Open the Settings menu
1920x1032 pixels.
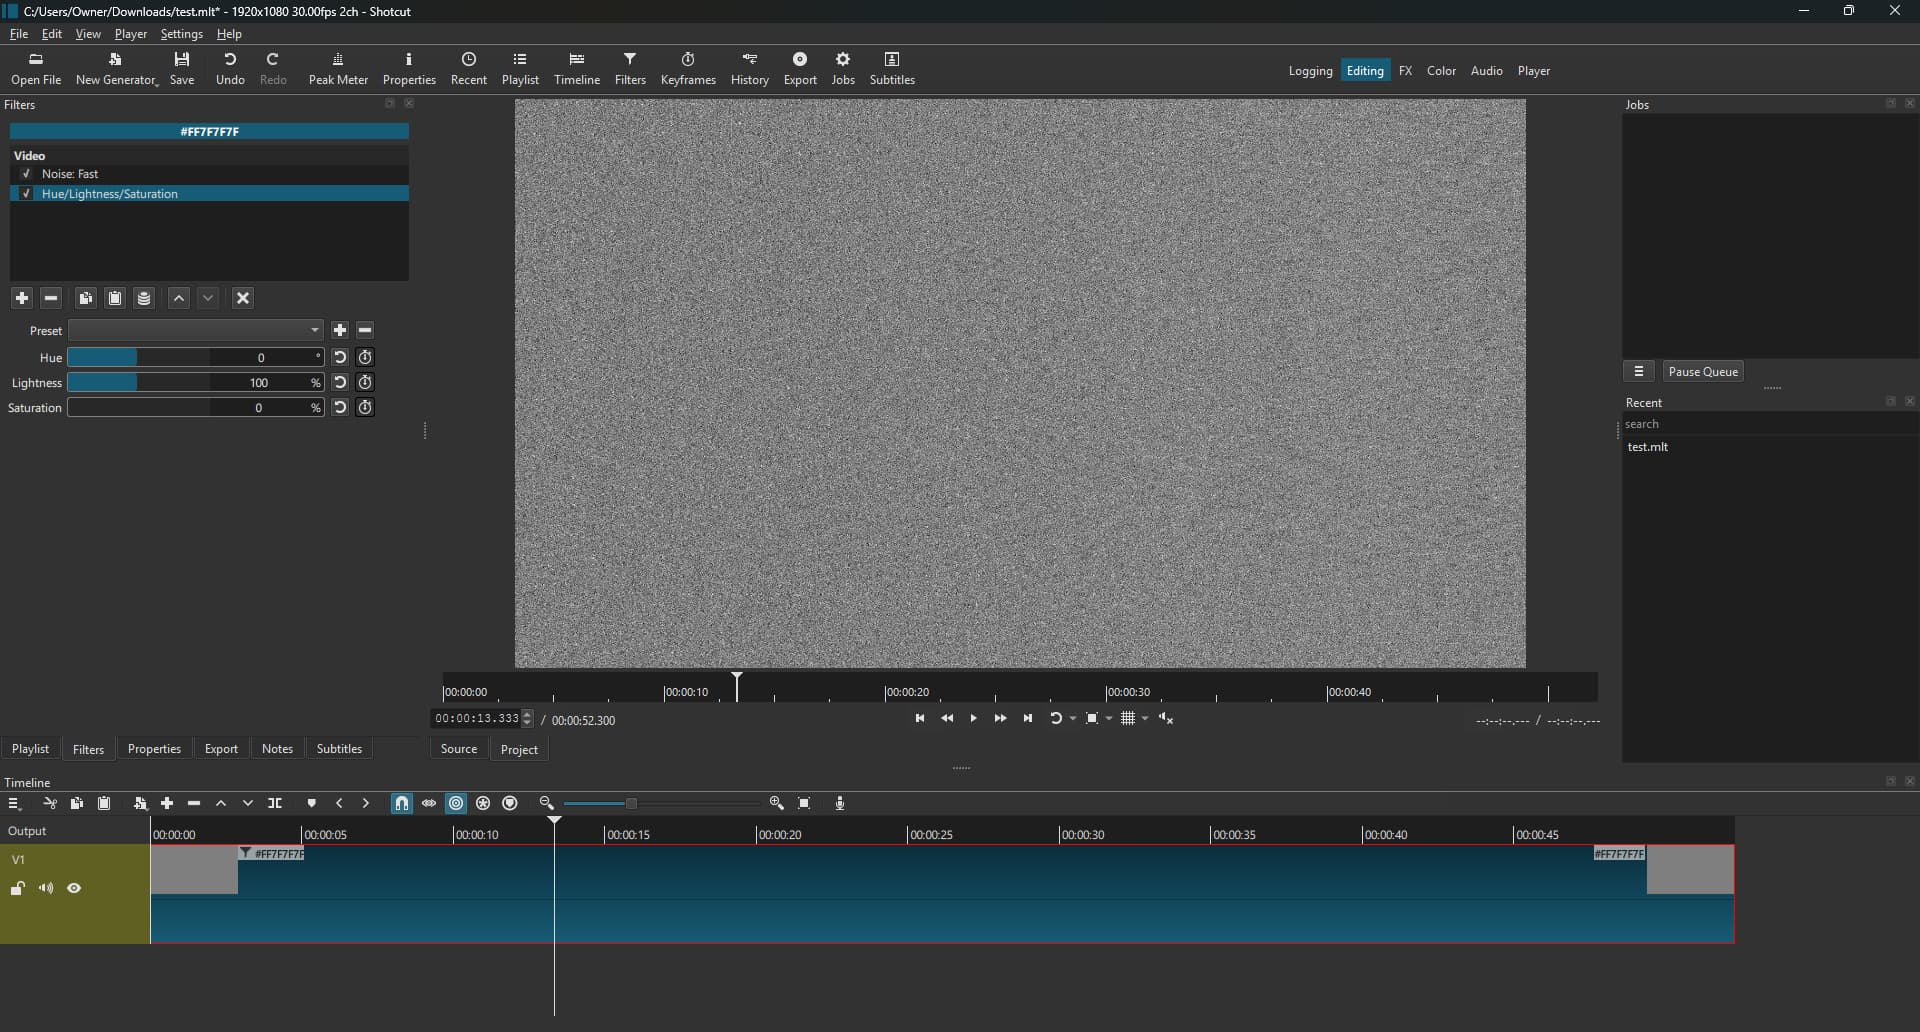click(x=181, y=34)
